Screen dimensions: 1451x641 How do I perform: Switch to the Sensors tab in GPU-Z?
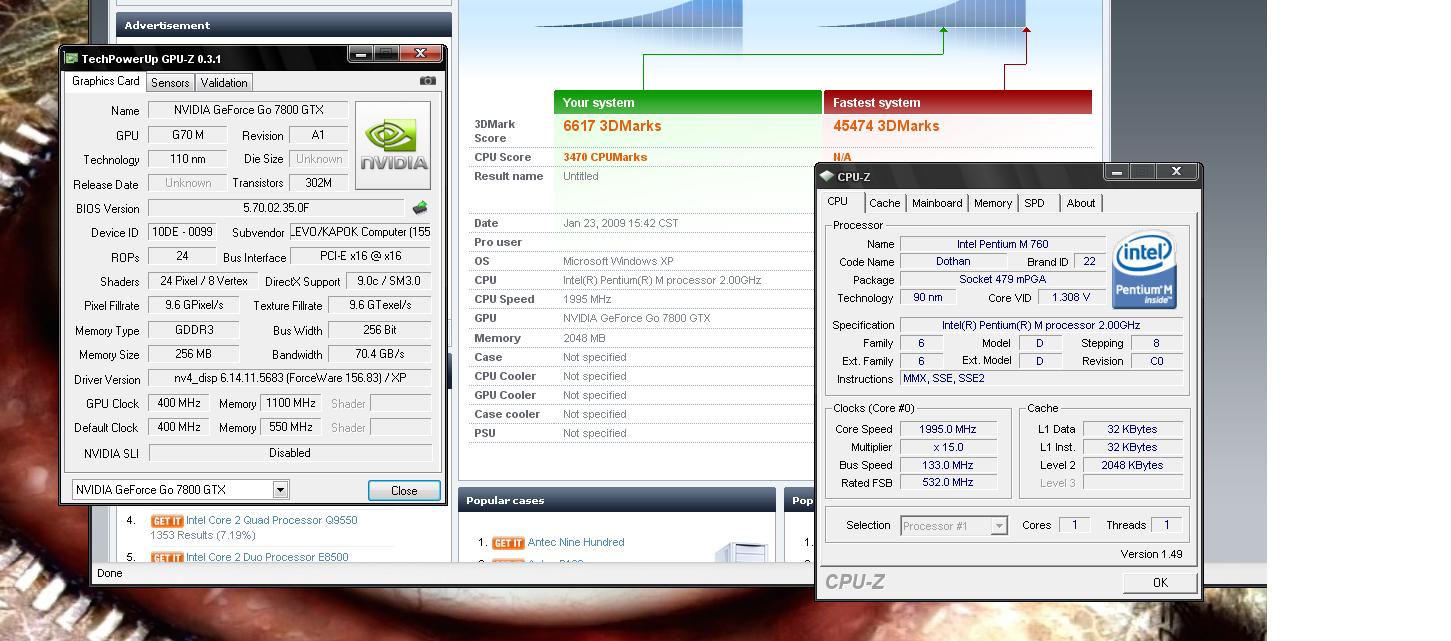point(171,83)
